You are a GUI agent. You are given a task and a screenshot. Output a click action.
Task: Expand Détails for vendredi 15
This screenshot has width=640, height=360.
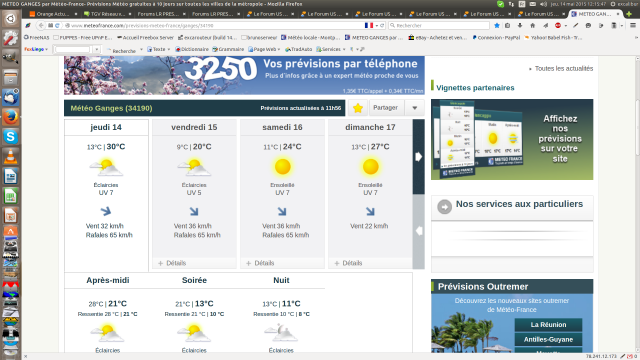click(x=172, y=263)
